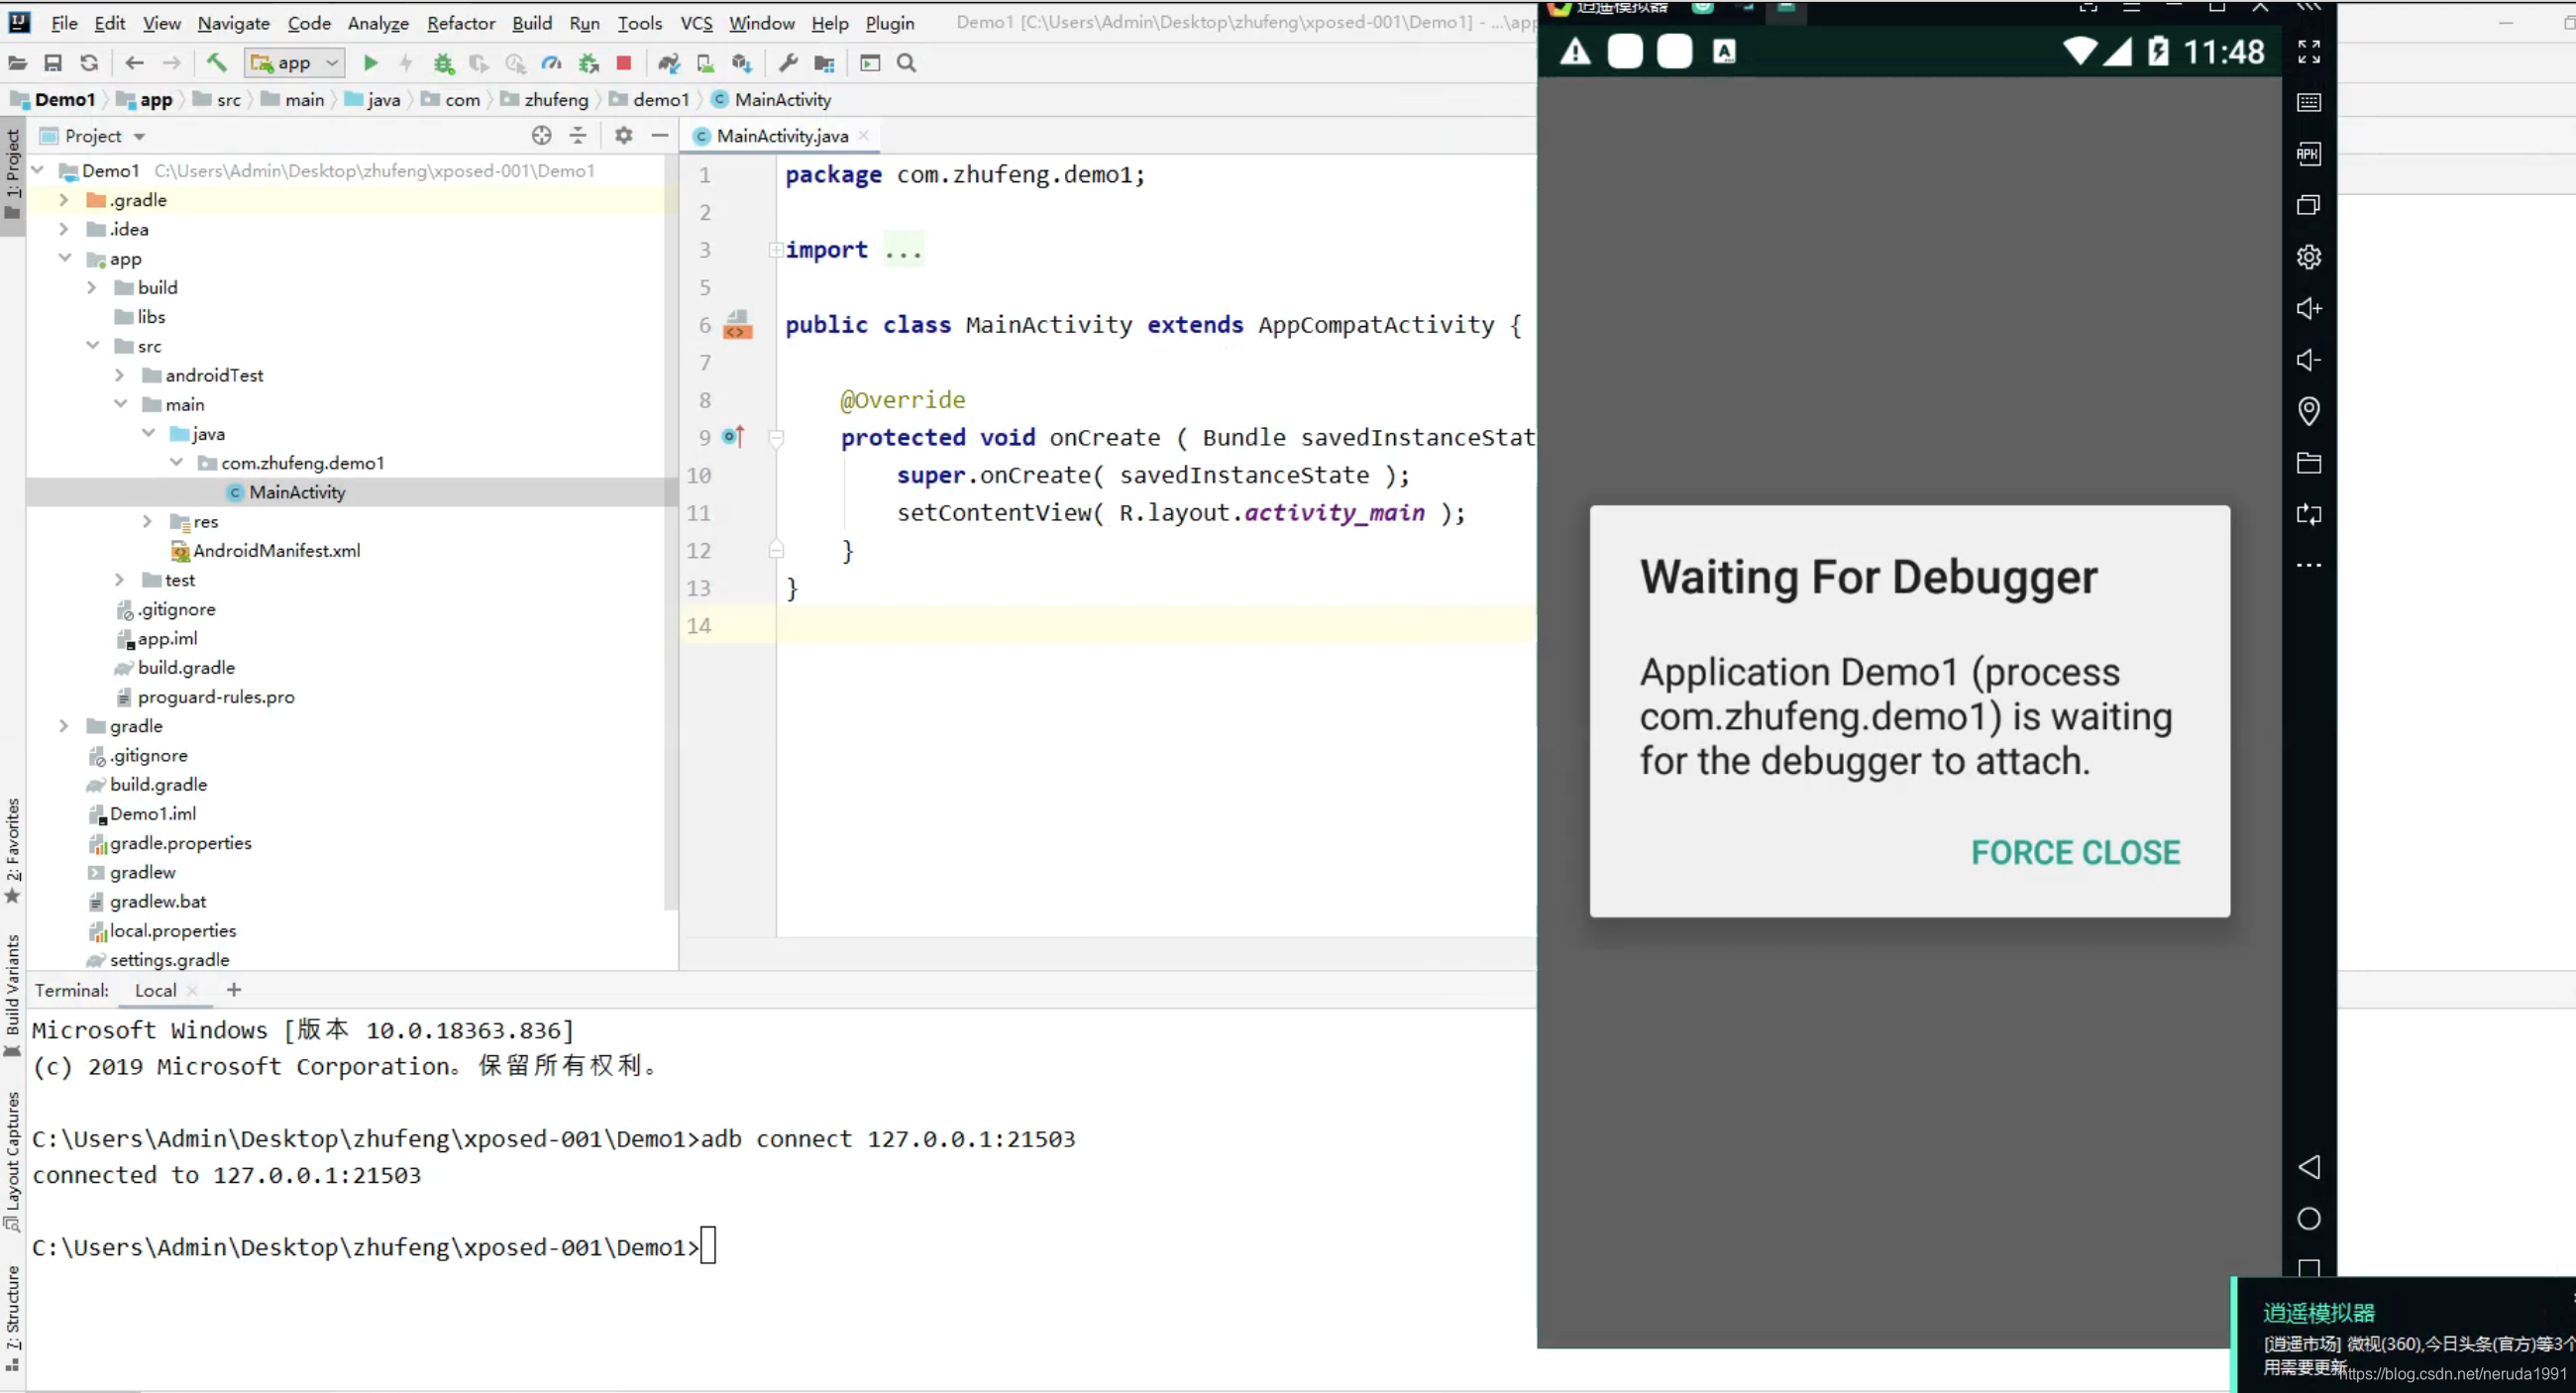Click Sync Project with Gradle Files icon

pos(669,63)
